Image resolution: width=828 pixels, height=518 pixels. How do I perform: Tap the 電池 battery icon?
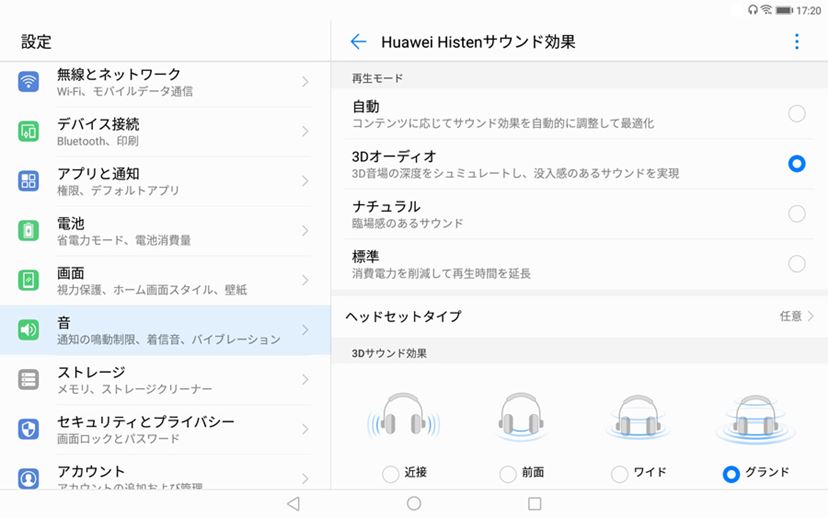pos(29,231)
